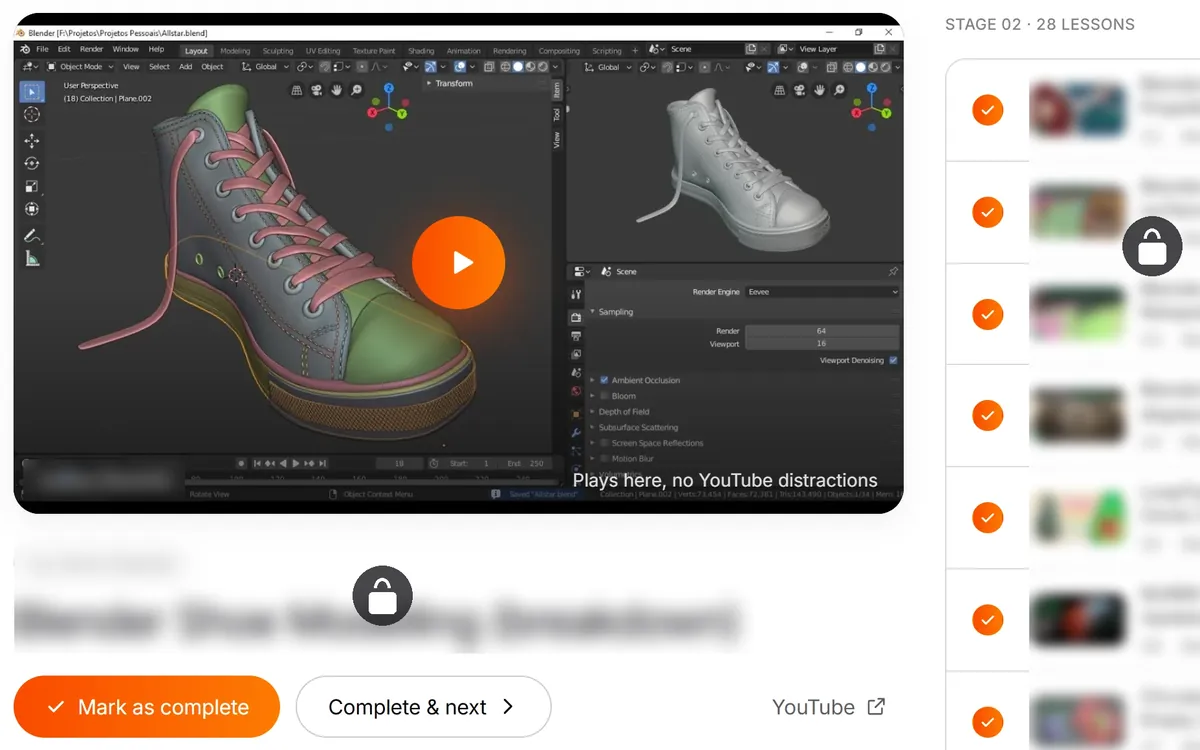1200x750 pixels.
Task: Open the Modifier wrench properties tab
Action: point(576,432)
